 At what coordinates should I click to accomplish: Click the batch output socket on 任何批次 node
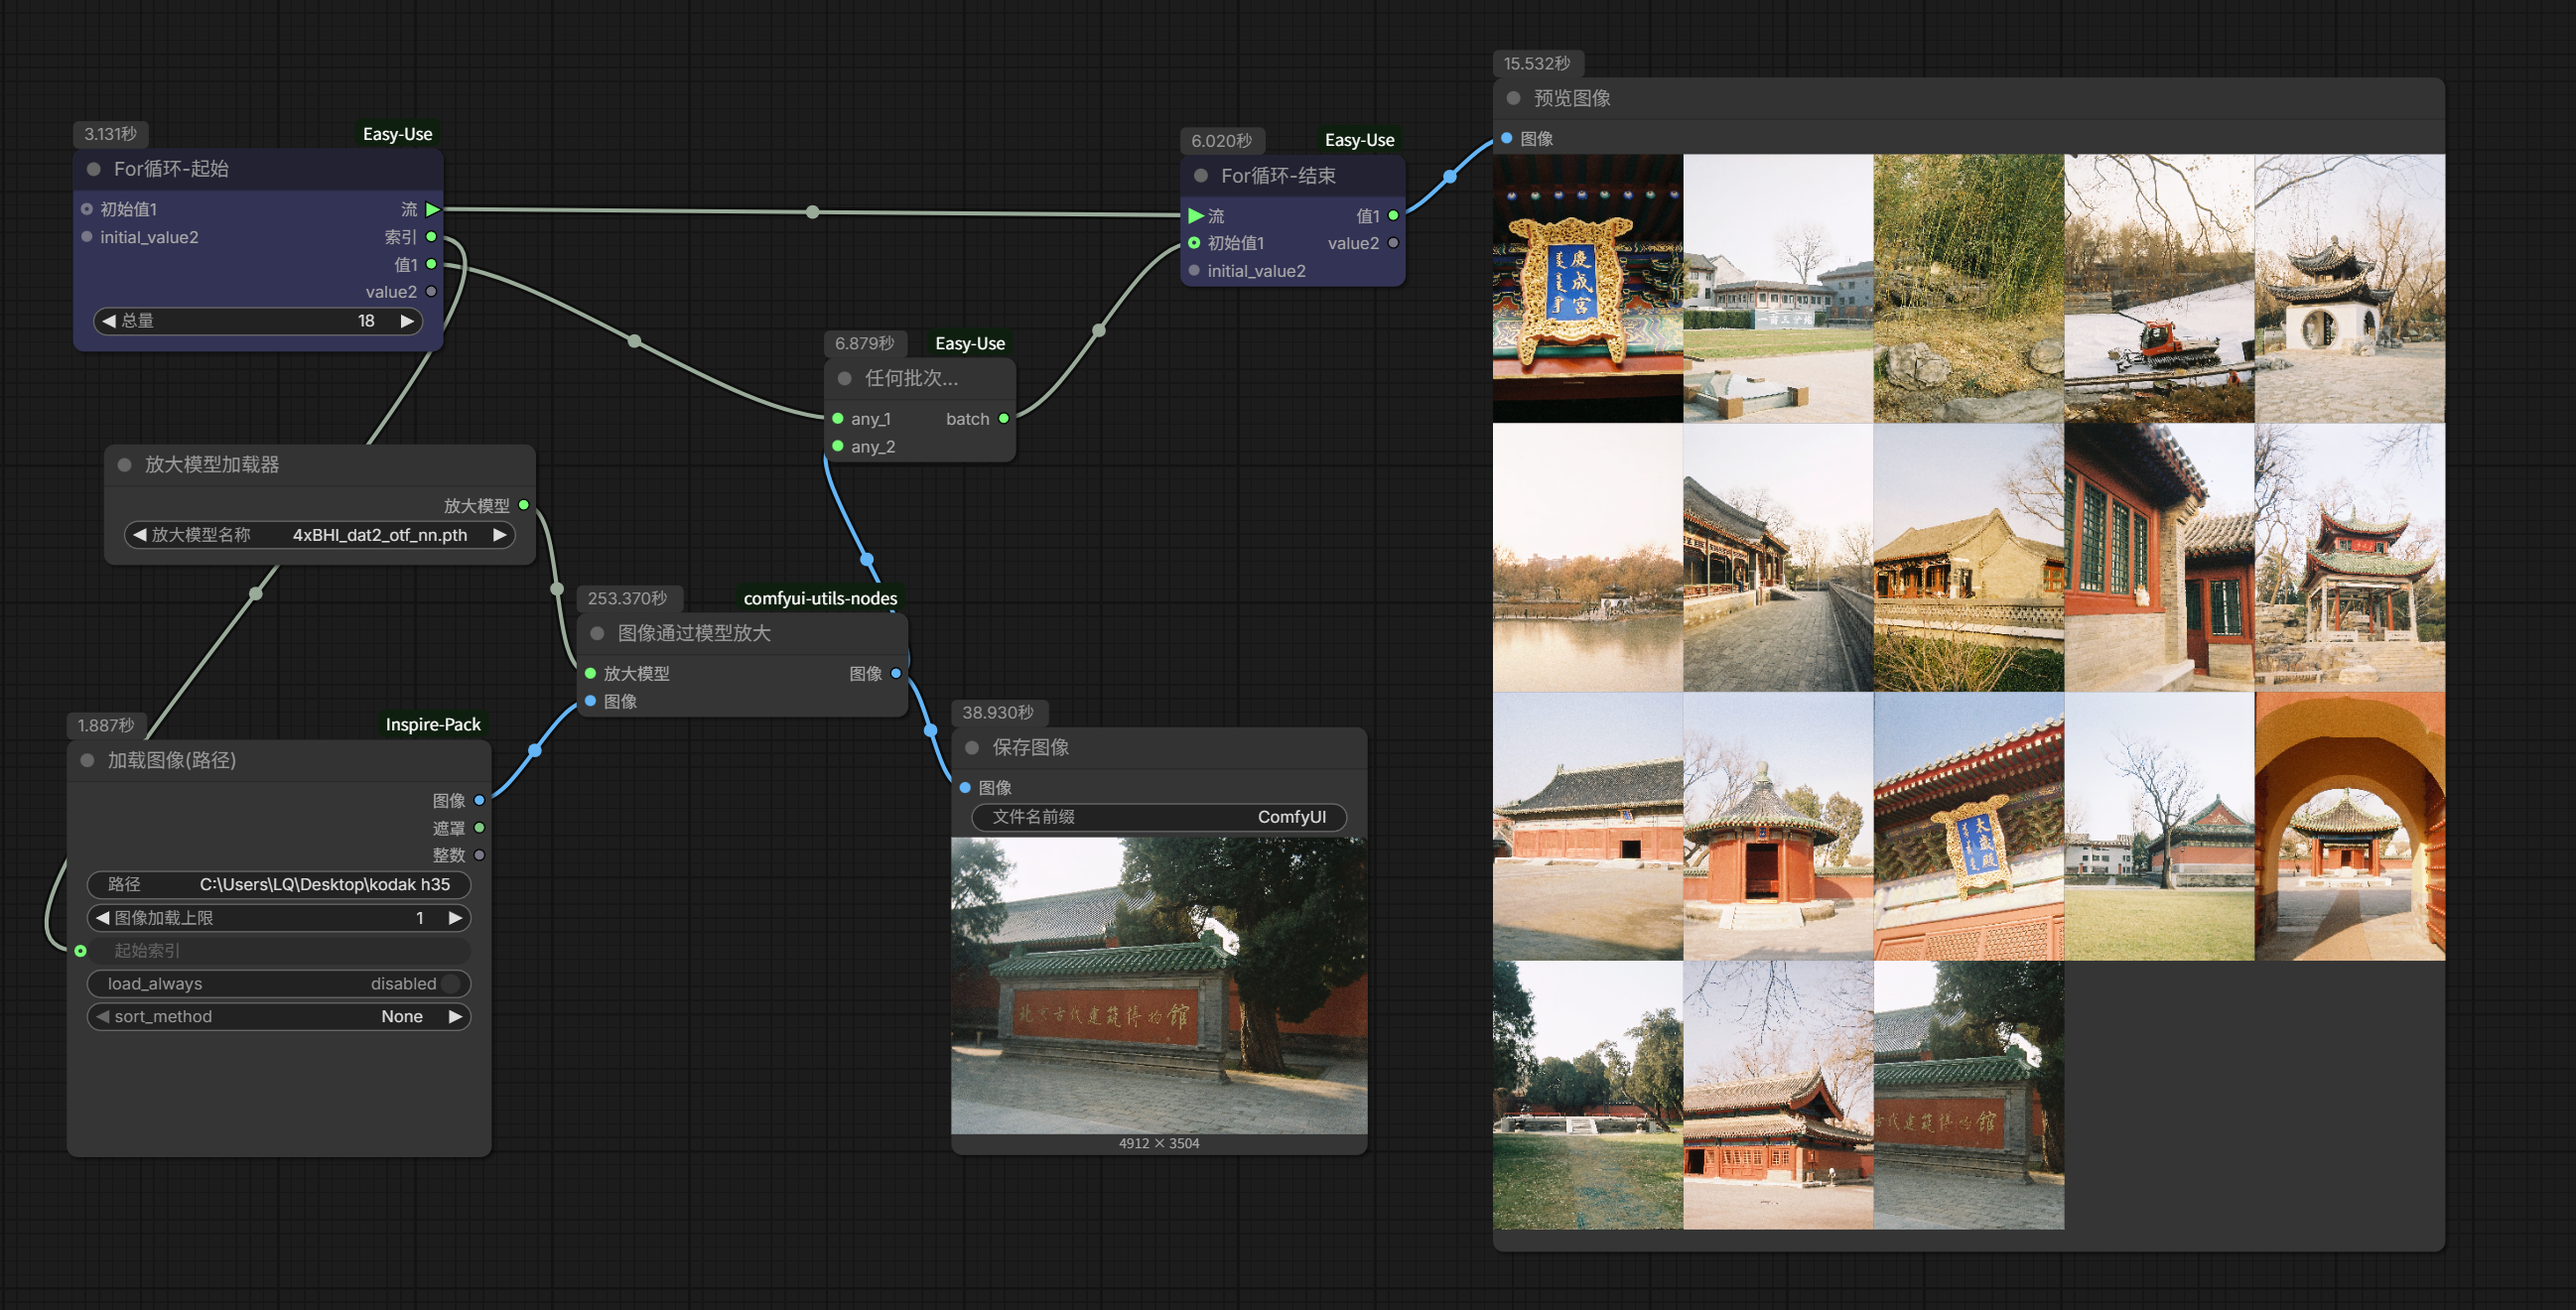coord(1003,418)
